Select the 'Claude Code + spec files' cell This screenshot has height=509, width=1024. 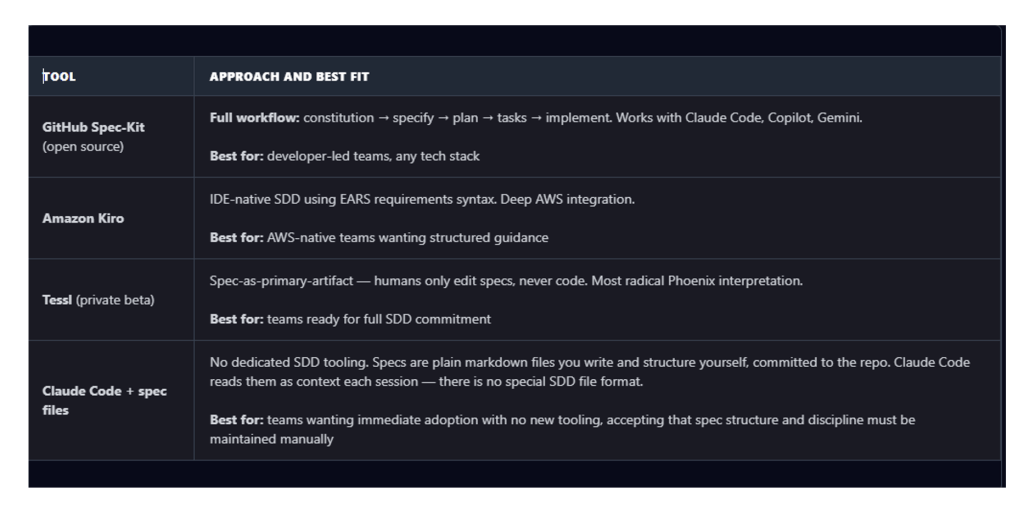104,400
